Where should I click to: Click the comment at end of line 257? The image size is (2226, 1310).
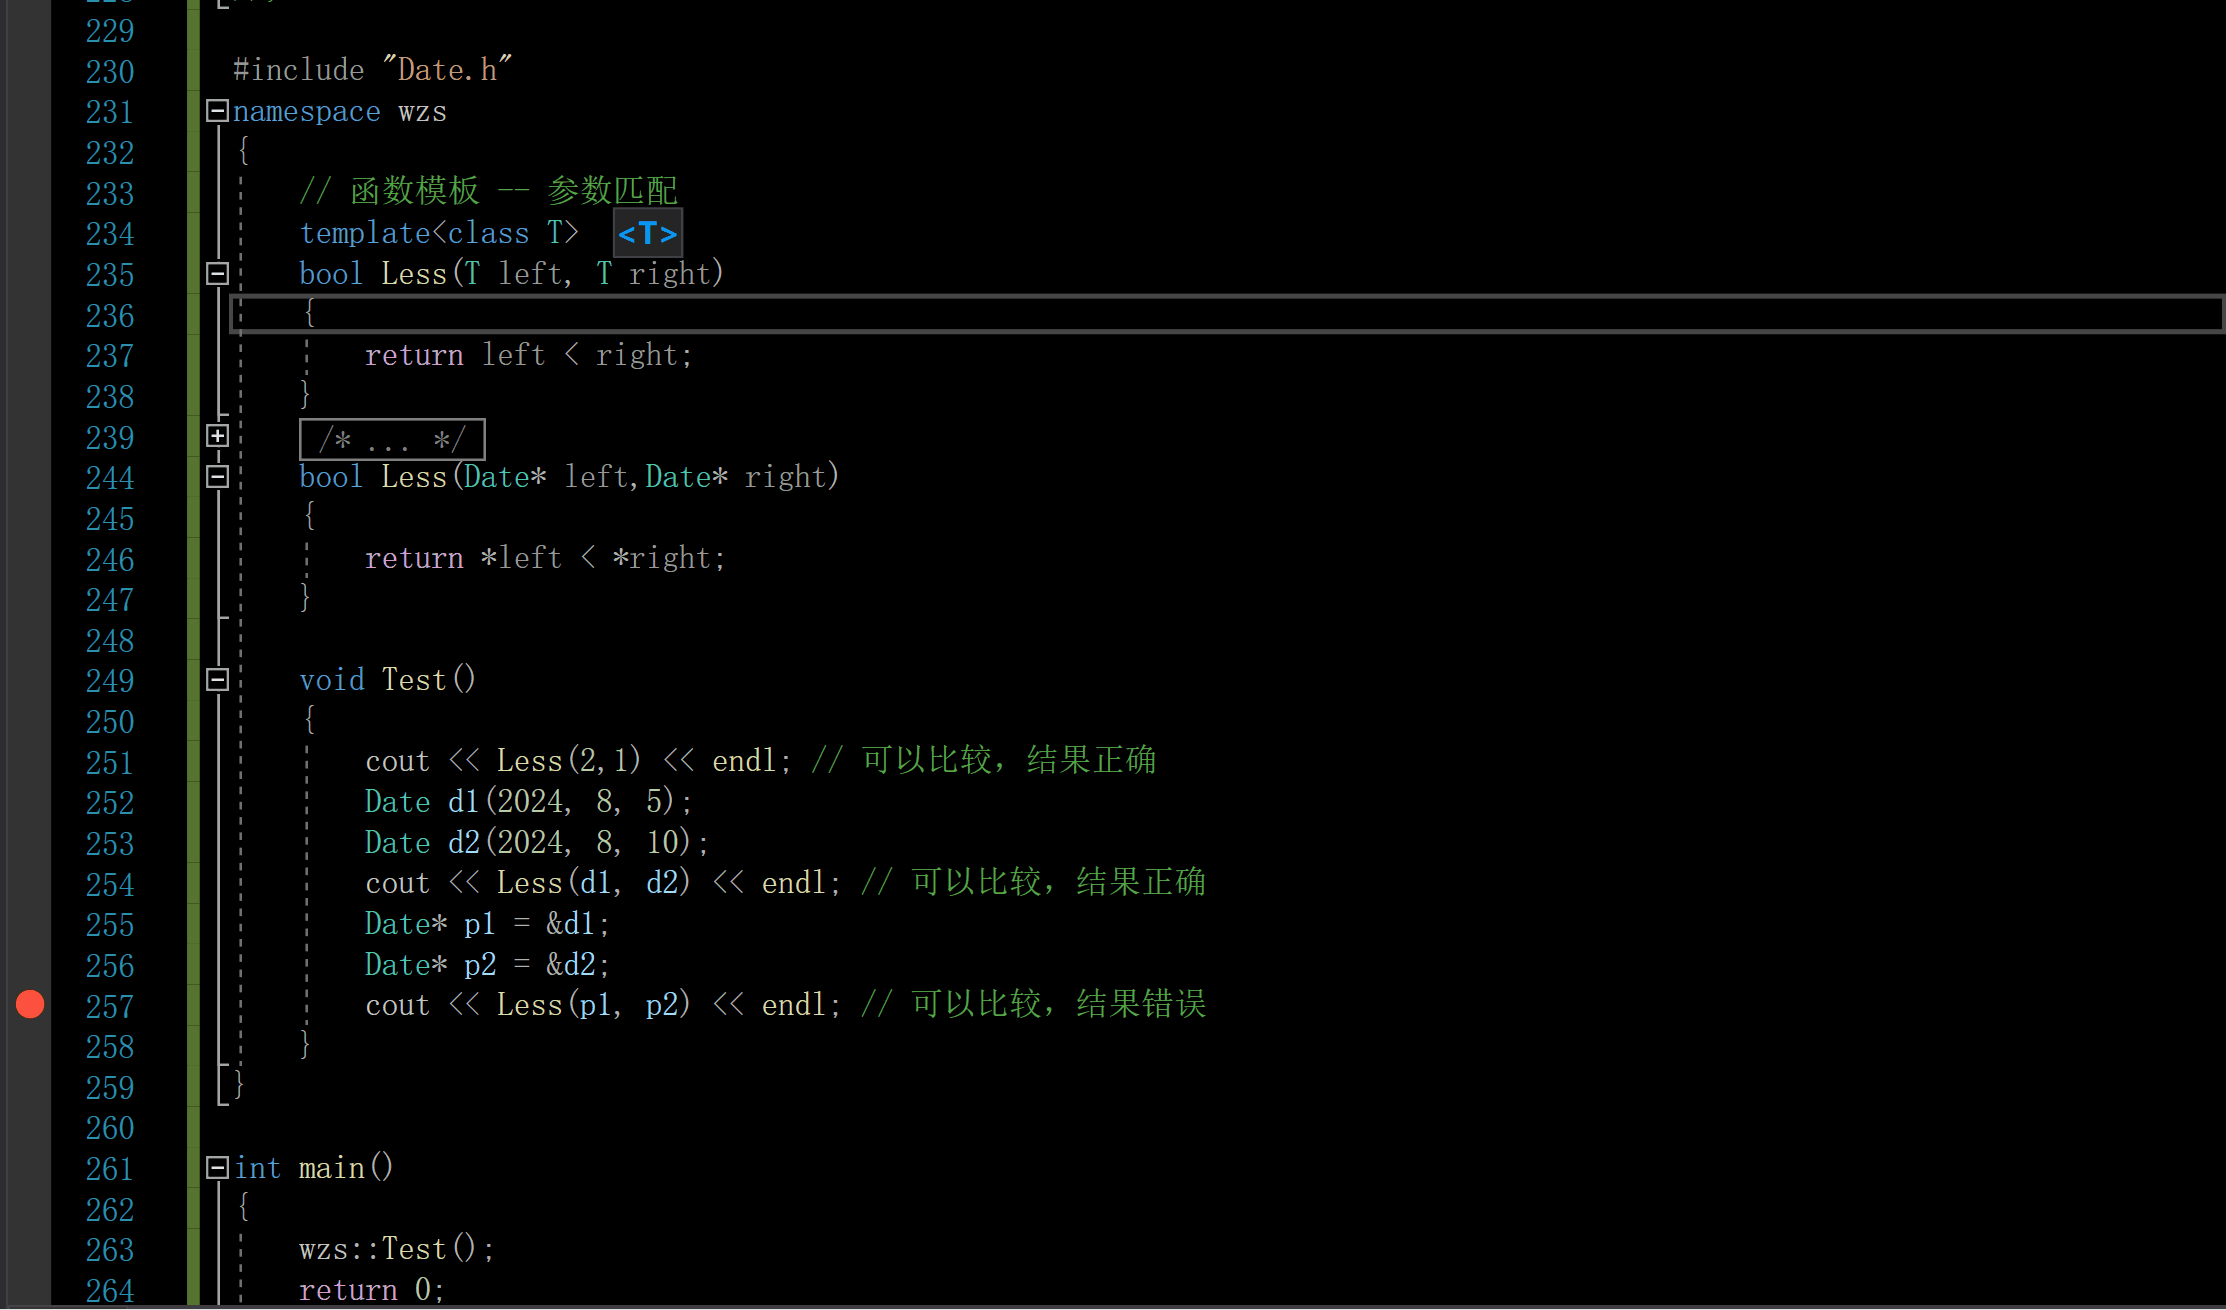pos(1034,1004)
